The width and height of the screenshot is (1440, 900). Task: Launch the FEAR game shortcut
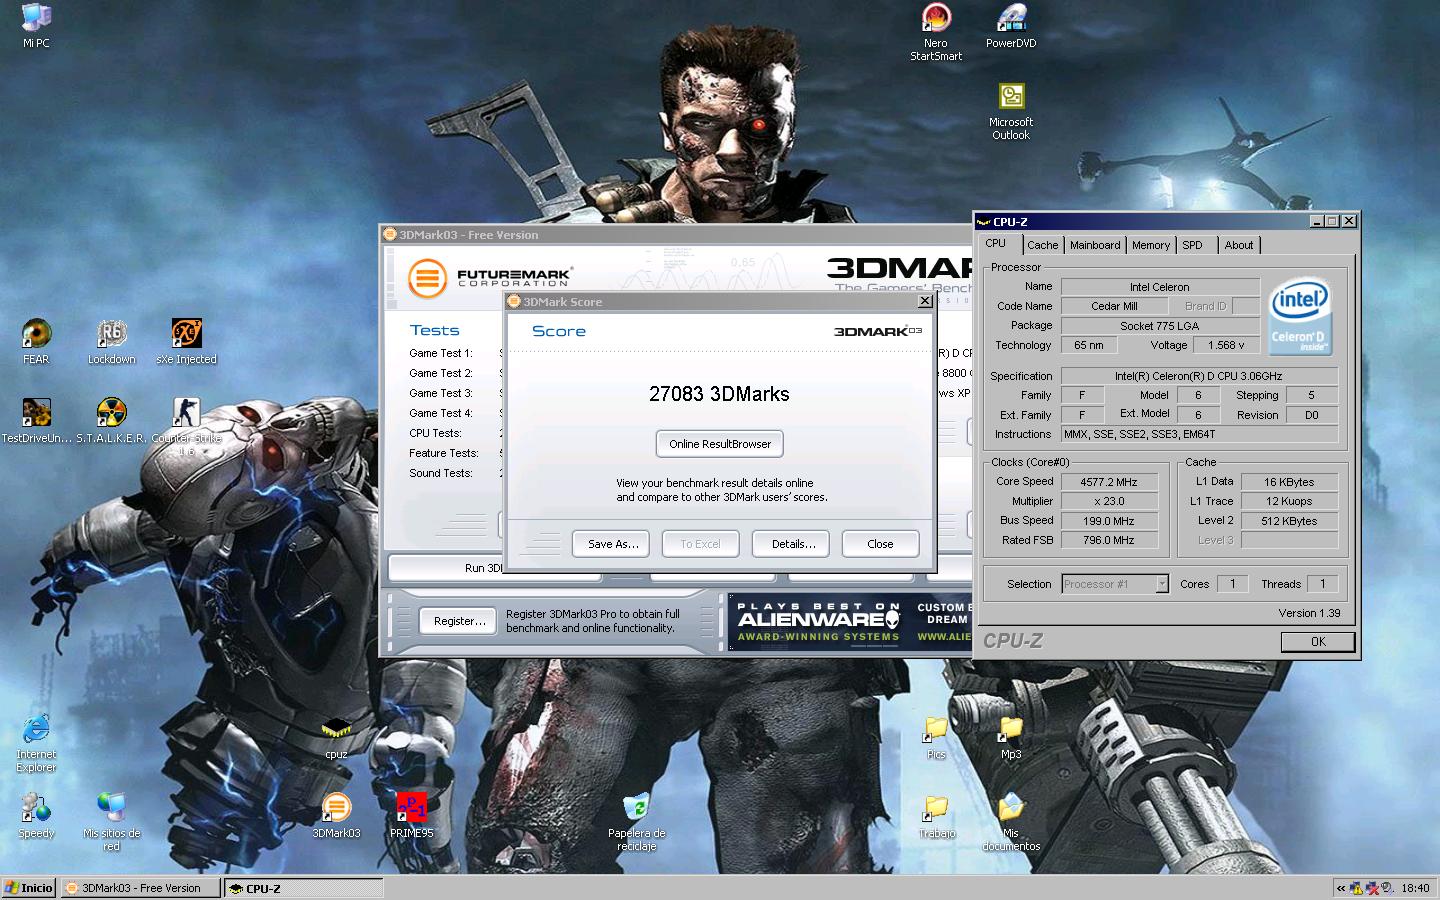36,341
